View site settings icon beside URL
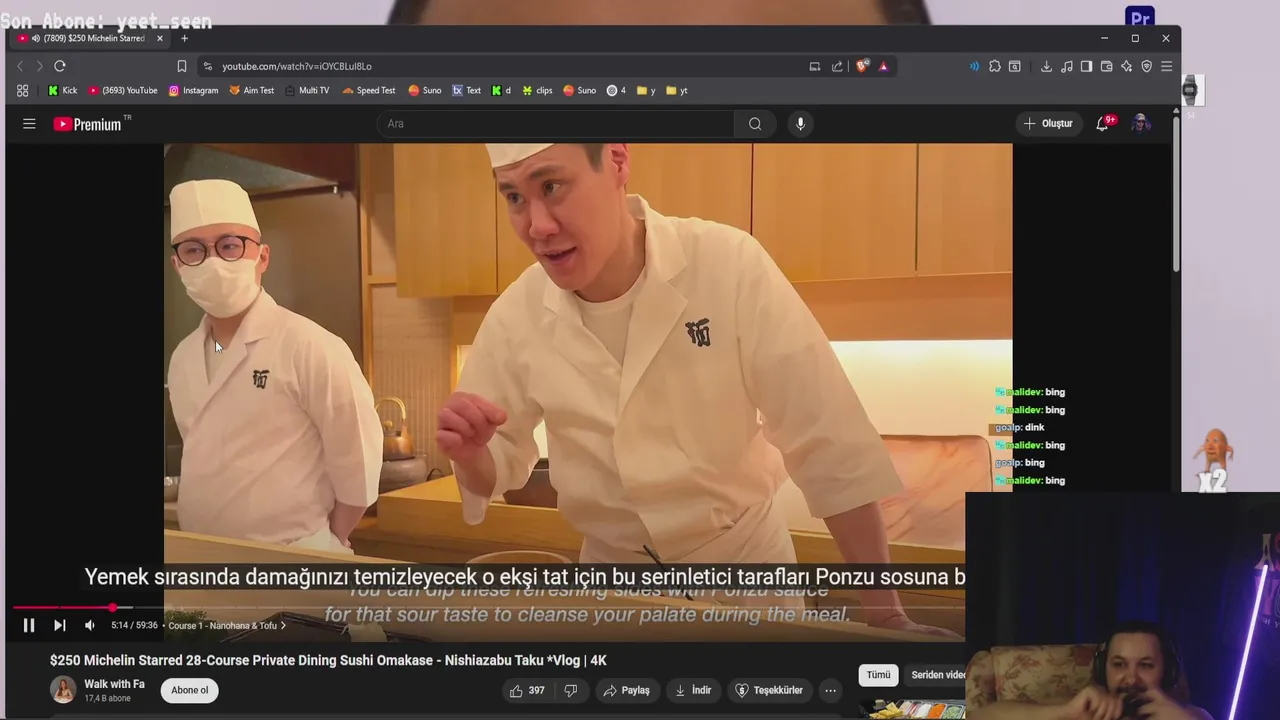 207,66
